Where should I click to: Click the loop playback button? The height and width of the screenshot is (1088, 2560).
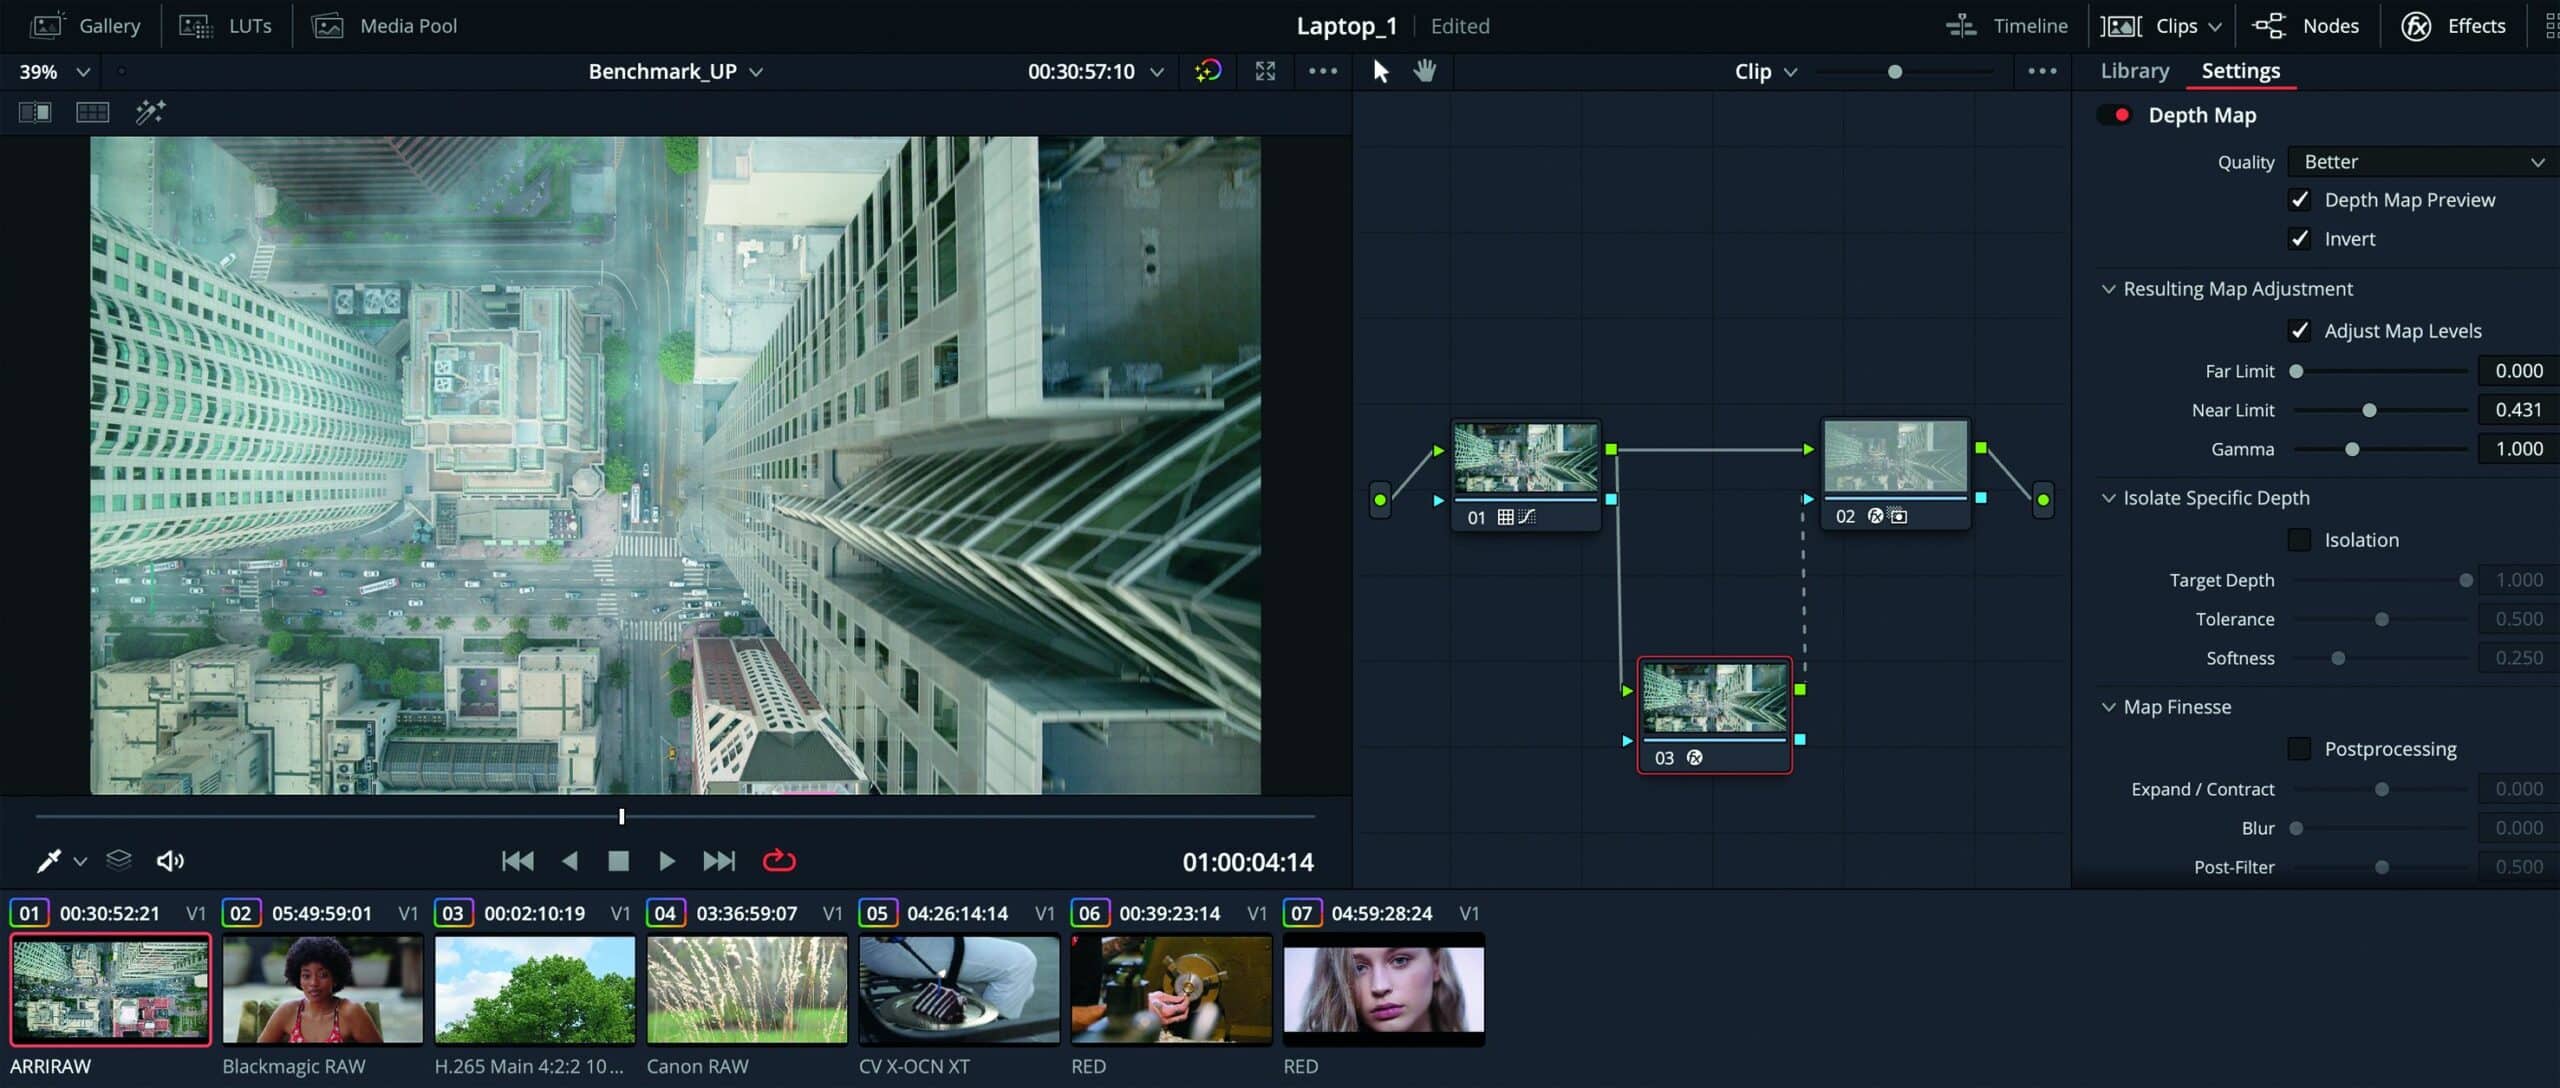pos(779,859)
